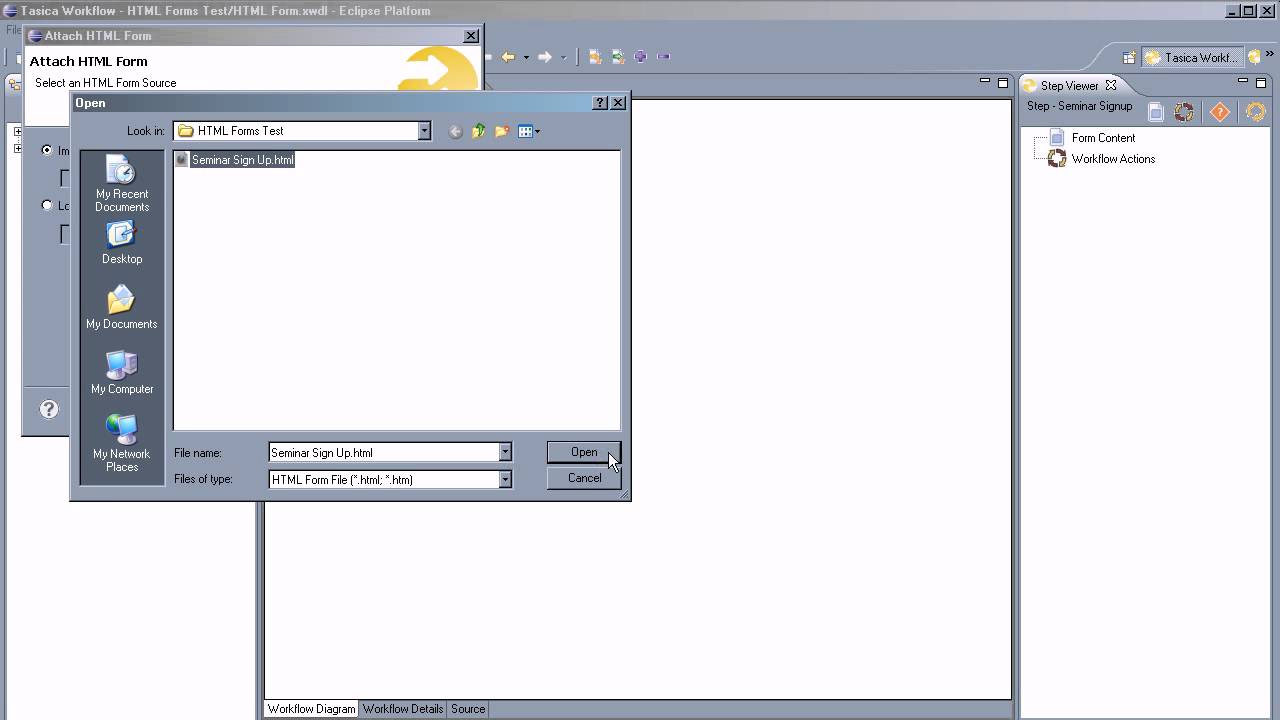
Task: Show Form Content via Step Viewer toolbar icon
Action: pyautogui.click(x=1156, y=112)
